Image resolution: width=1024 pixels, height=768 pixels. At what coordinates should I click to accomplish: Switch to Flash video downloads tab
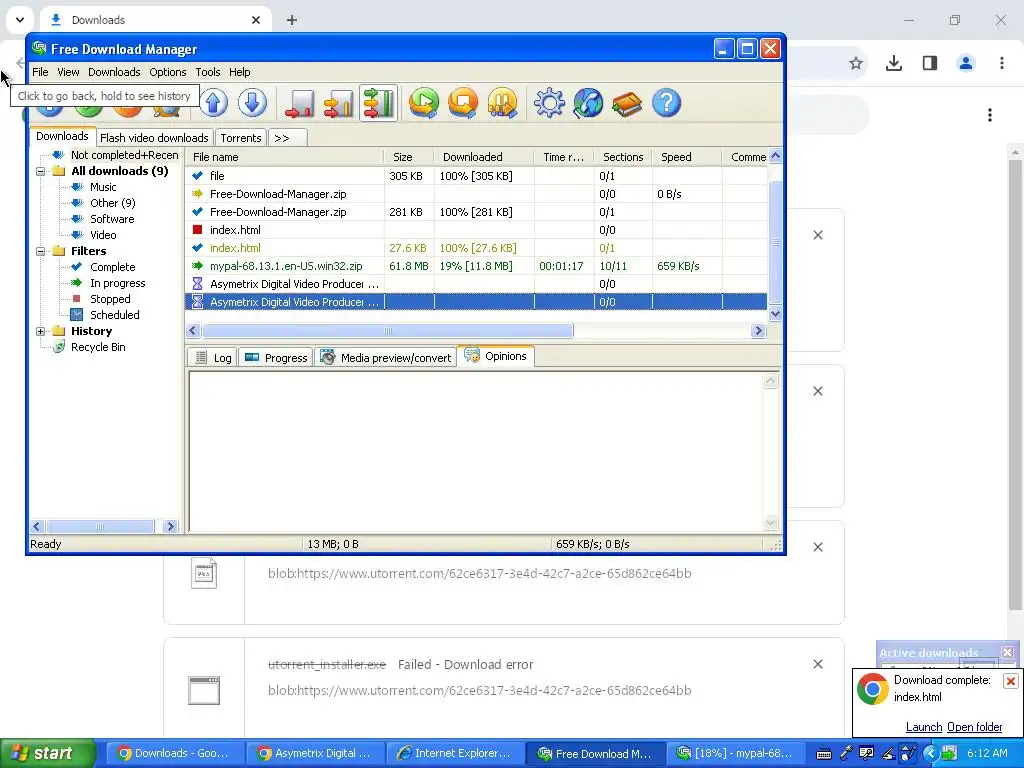point(154,138)
